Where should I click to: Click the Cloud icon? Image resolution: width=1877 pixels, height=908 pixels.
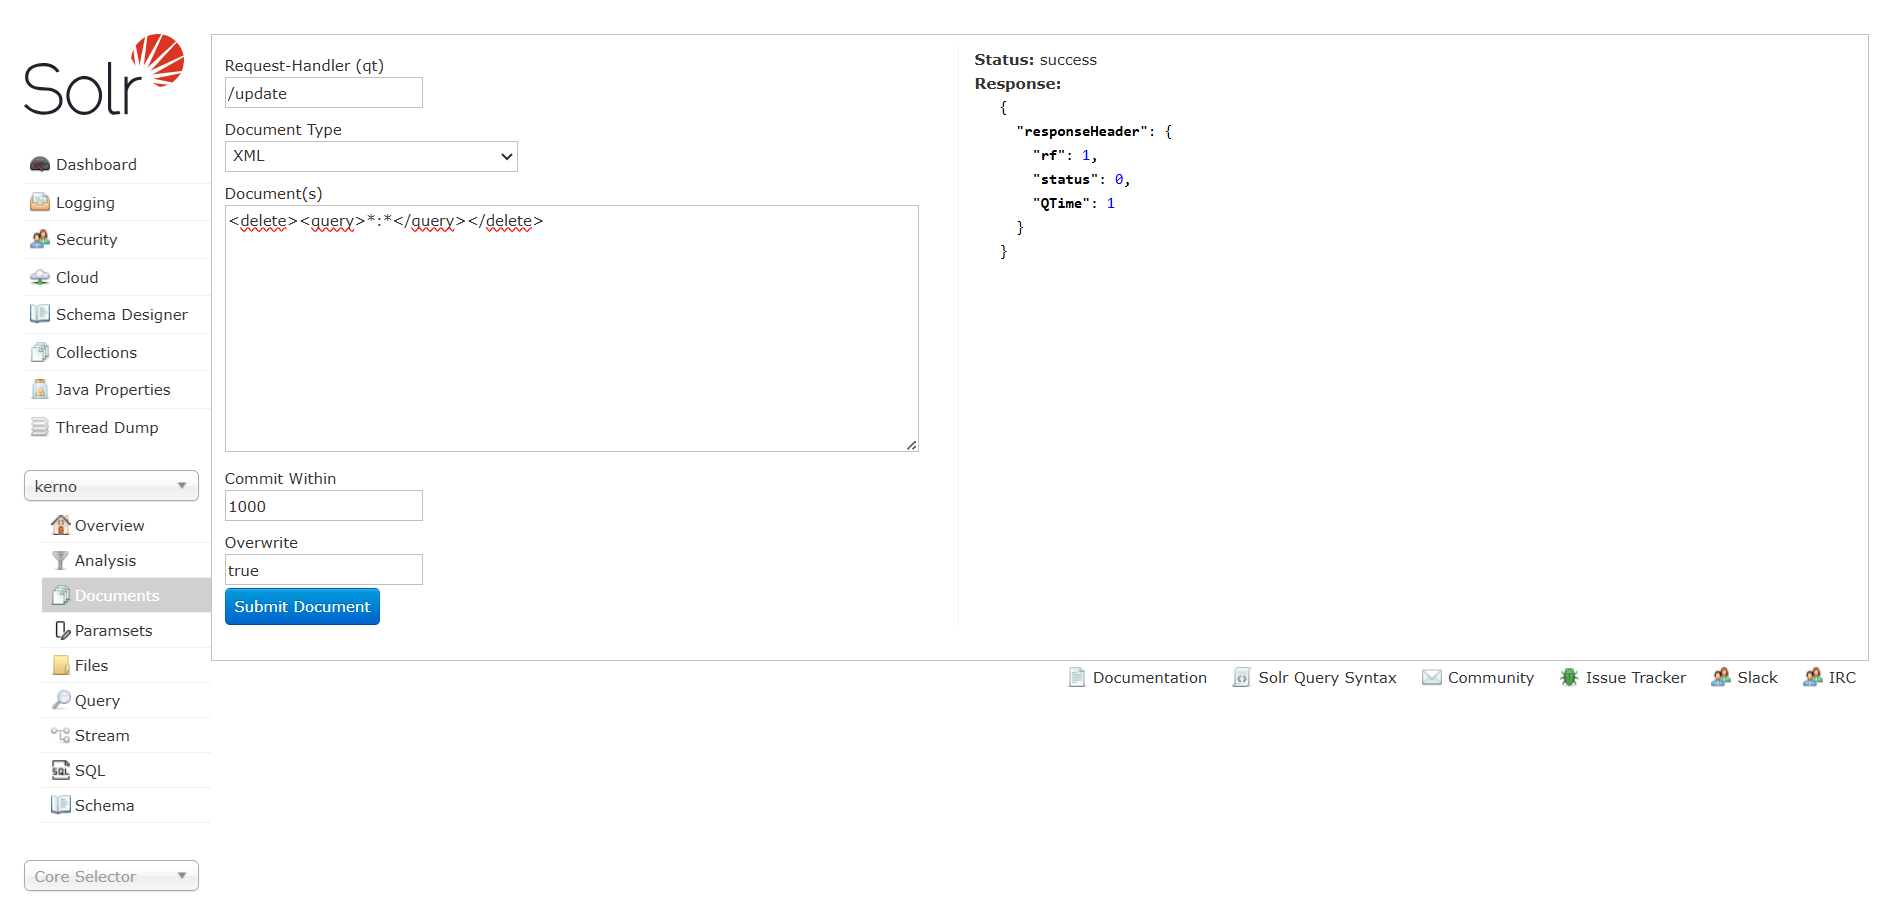(x=40, y=277)
